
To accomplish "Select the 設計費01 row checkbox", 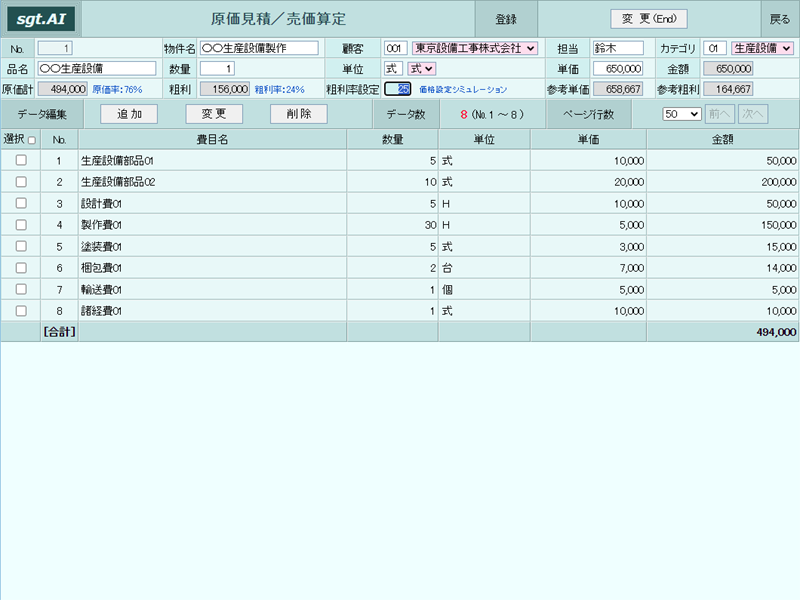I will point(21,203).
